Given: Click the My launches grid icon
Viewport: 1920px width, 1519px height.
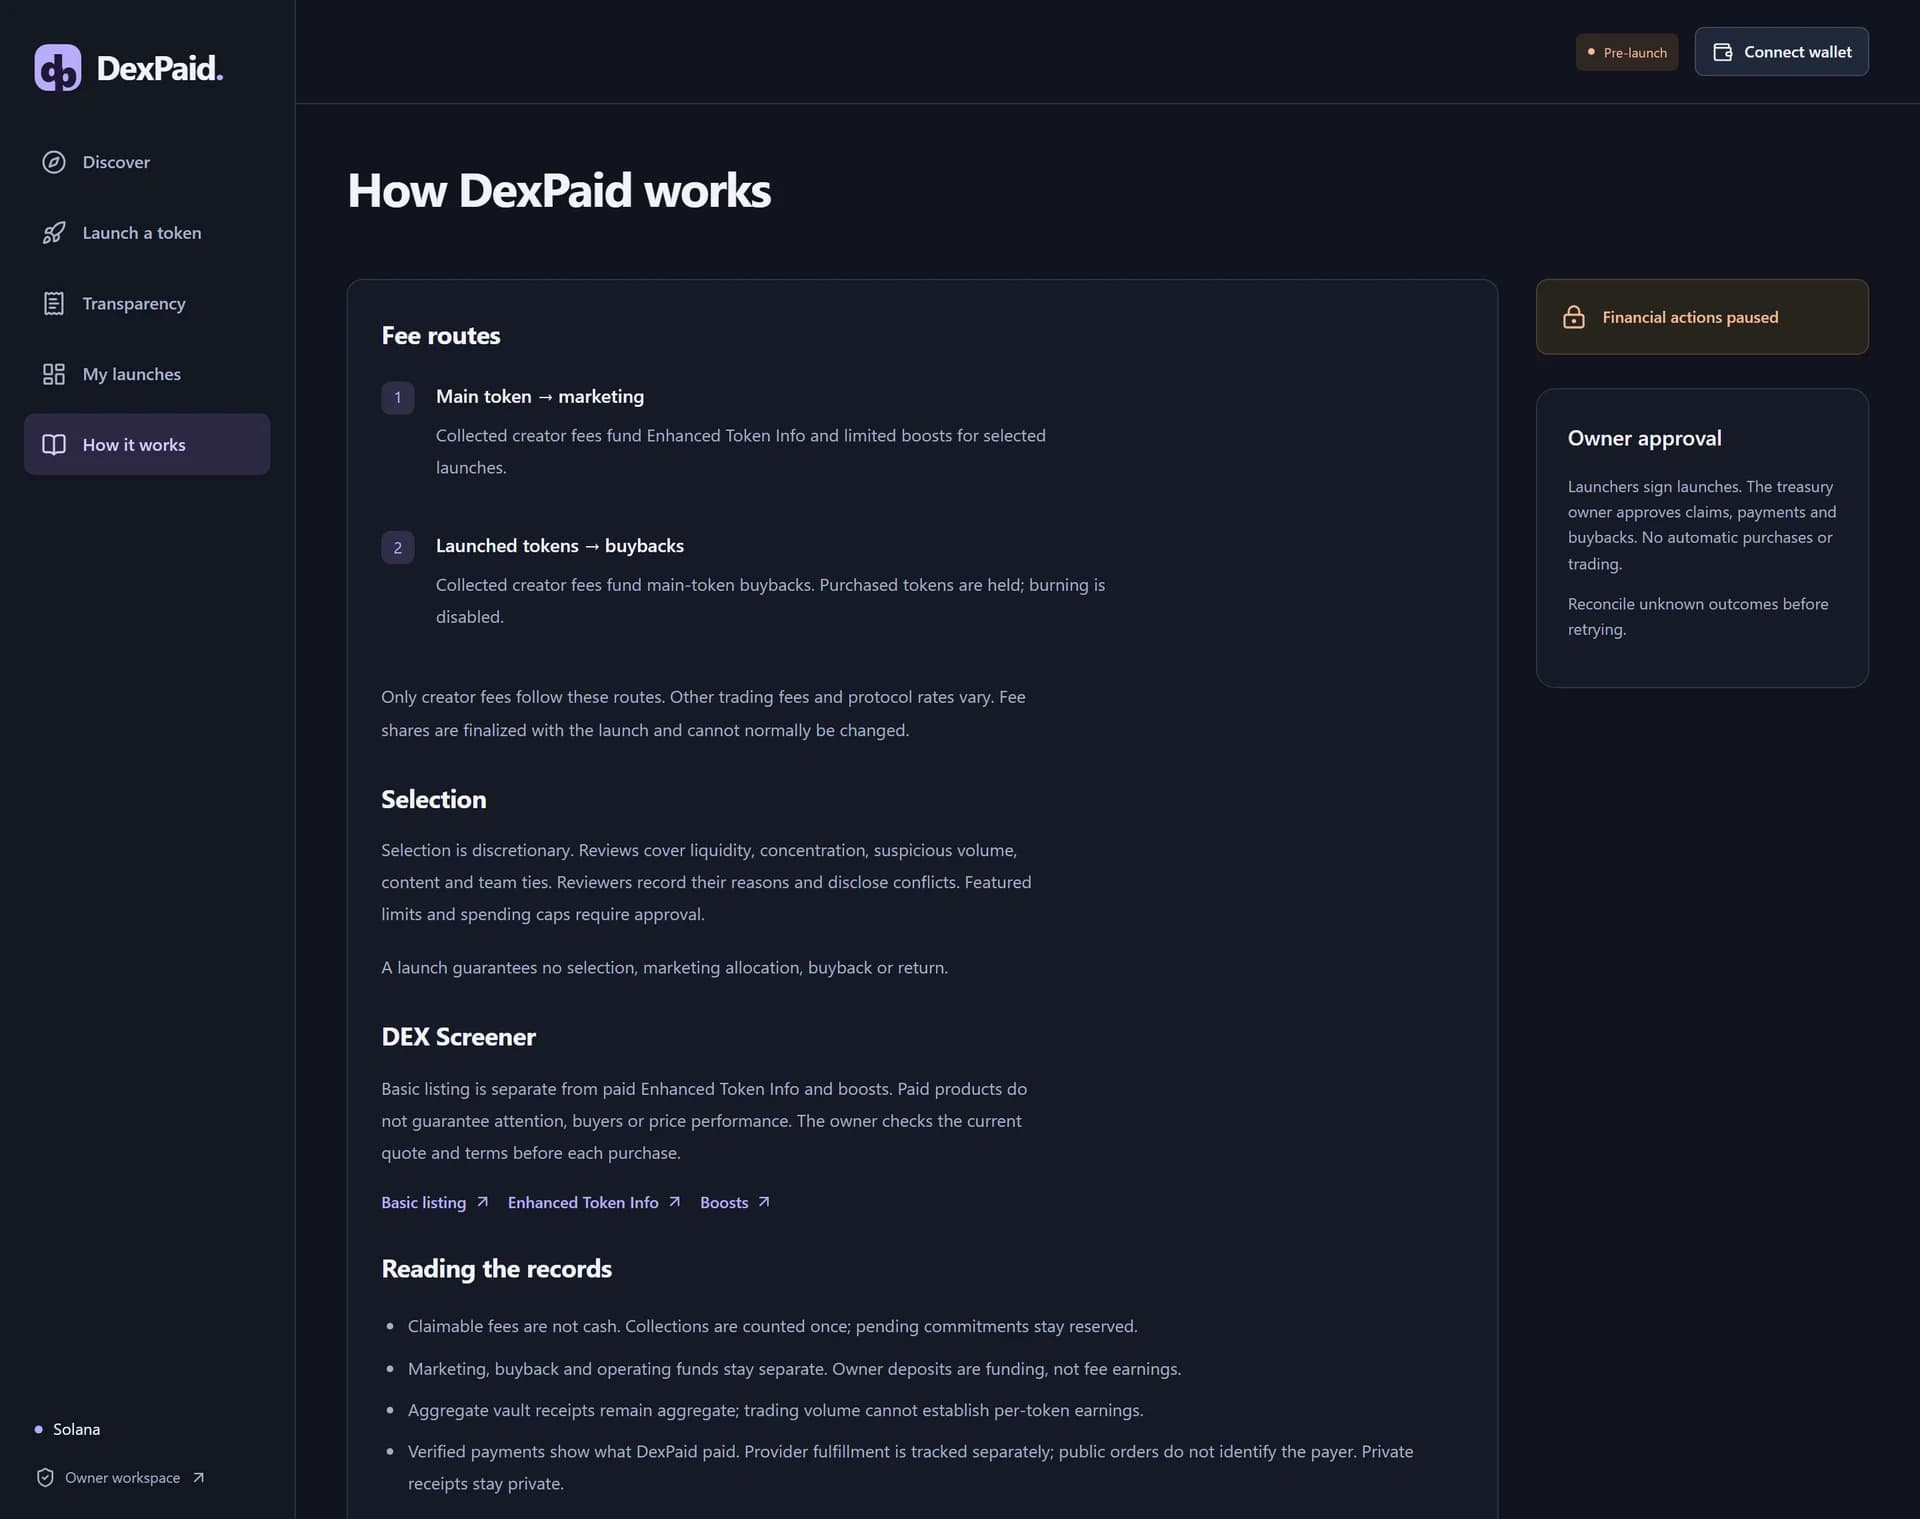Looking at the screenshot, I should point(54,374).
